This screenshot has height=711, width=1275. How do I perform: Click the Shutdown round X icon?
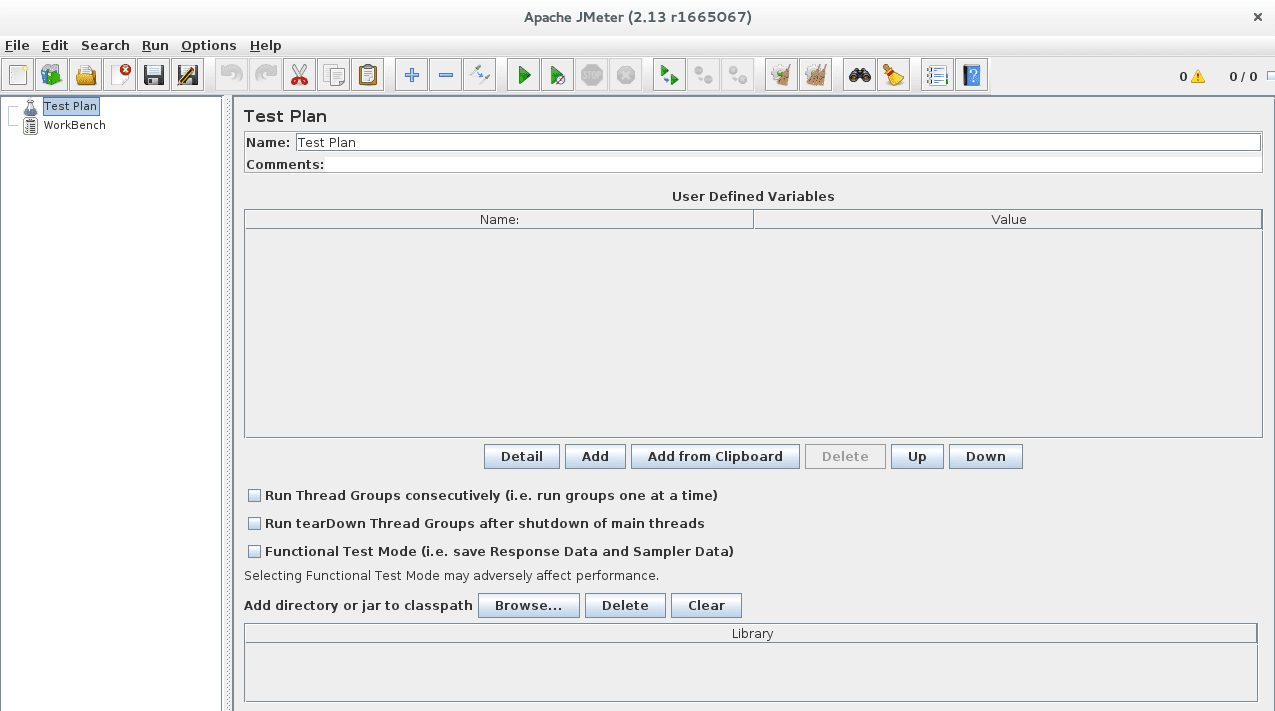click(625, 75)
